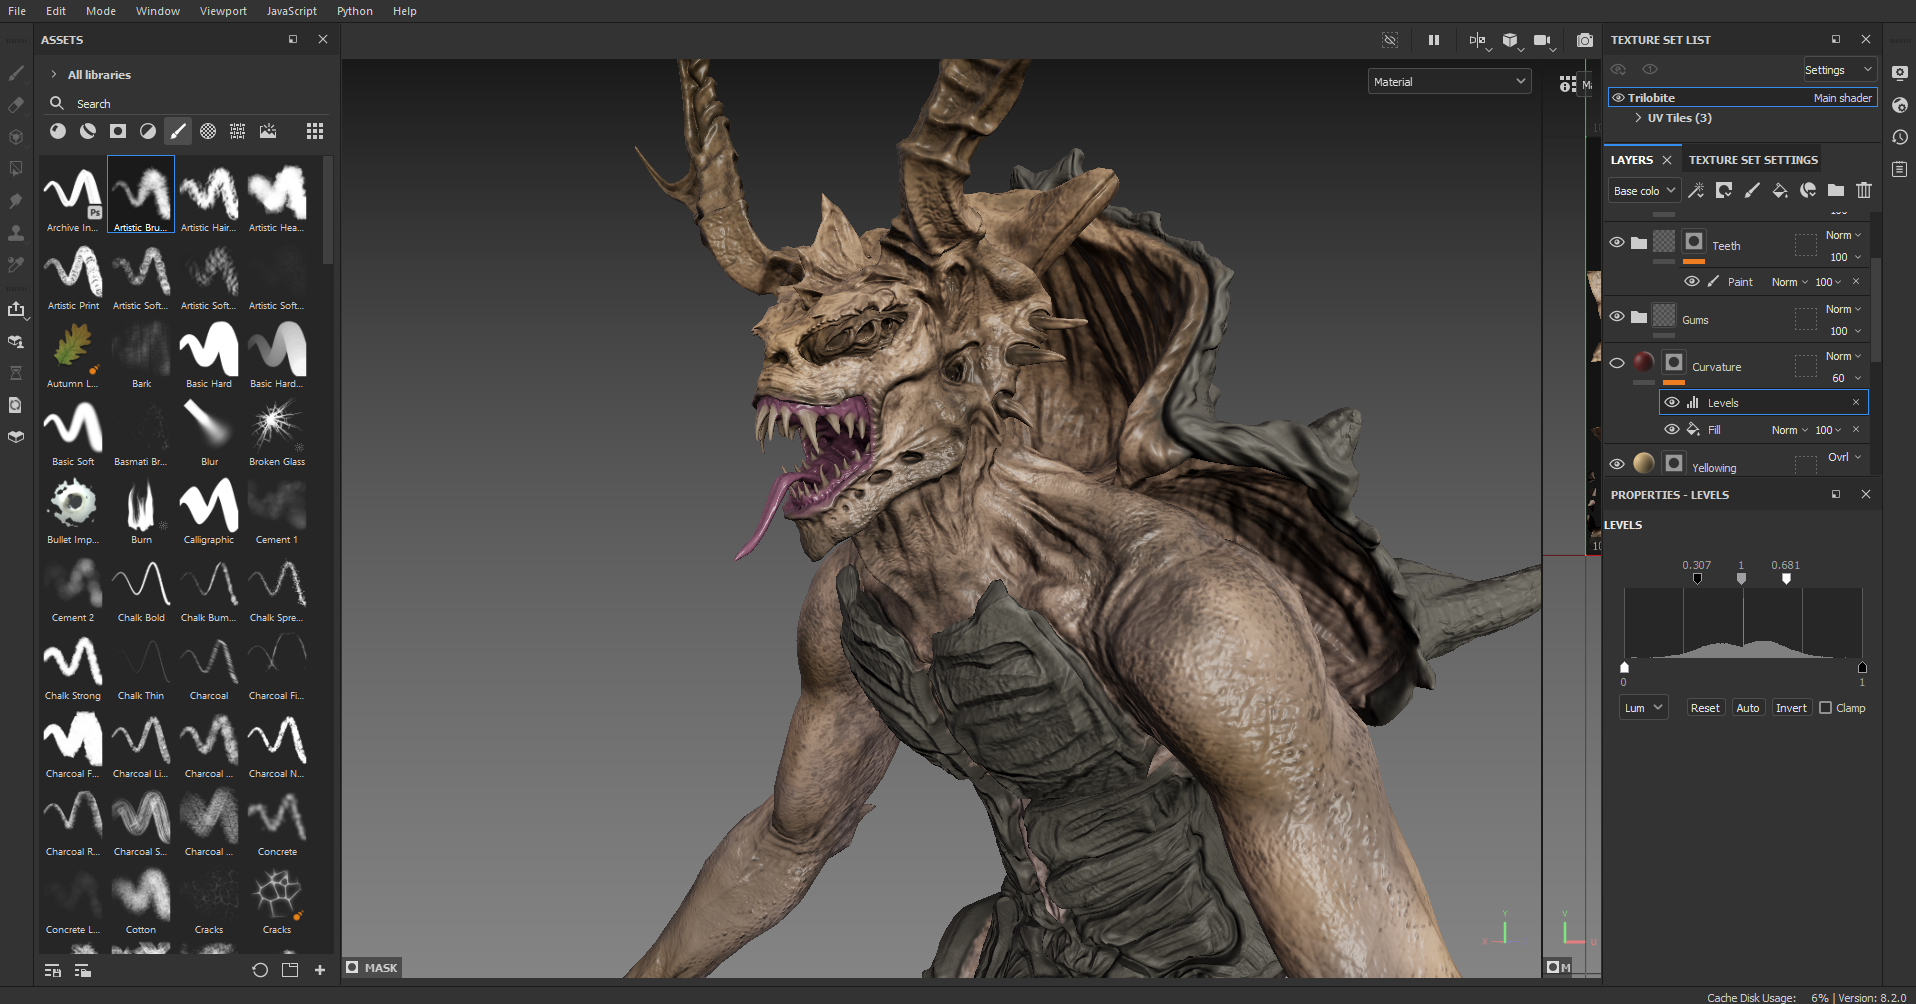Add a new folder in Layers toolbar
The image size is (1916, 1004).
click(x=1835, y=190)
